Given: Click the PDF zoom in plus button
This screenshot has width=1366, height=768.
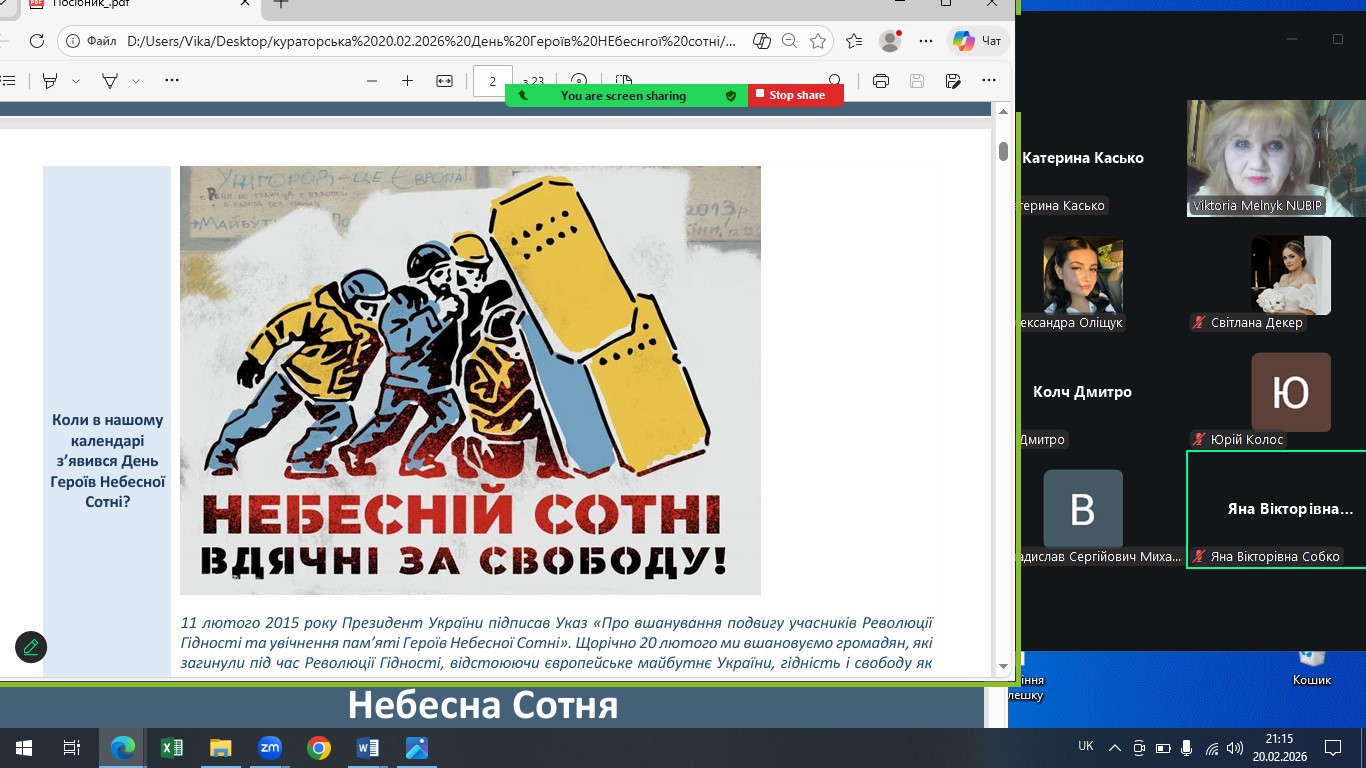Looking at the screenshot, I should pyautogui.click(x=407, y=81).
